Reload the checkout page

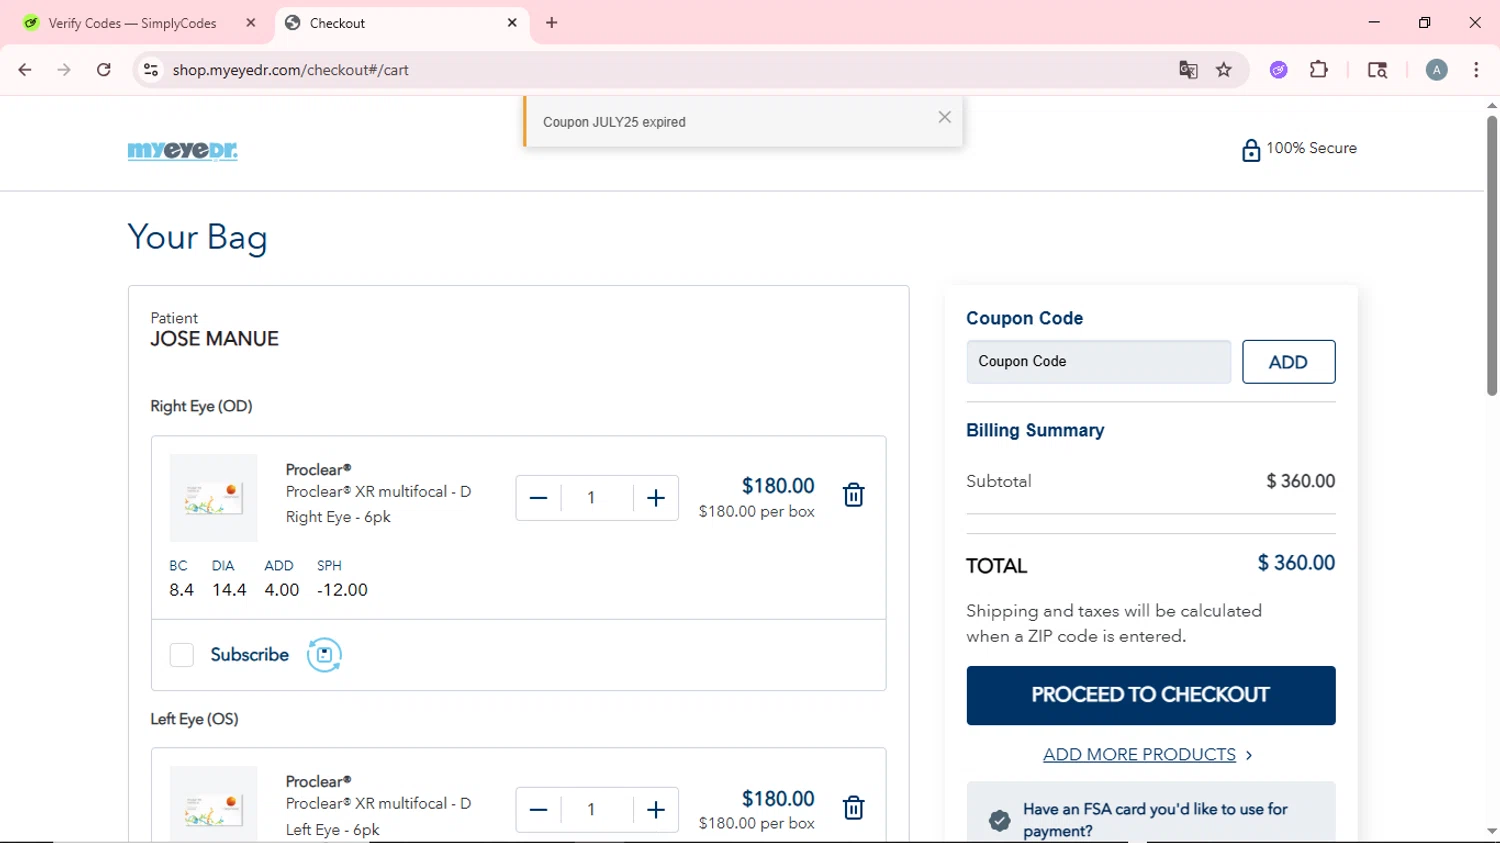(x=104, y=70)
